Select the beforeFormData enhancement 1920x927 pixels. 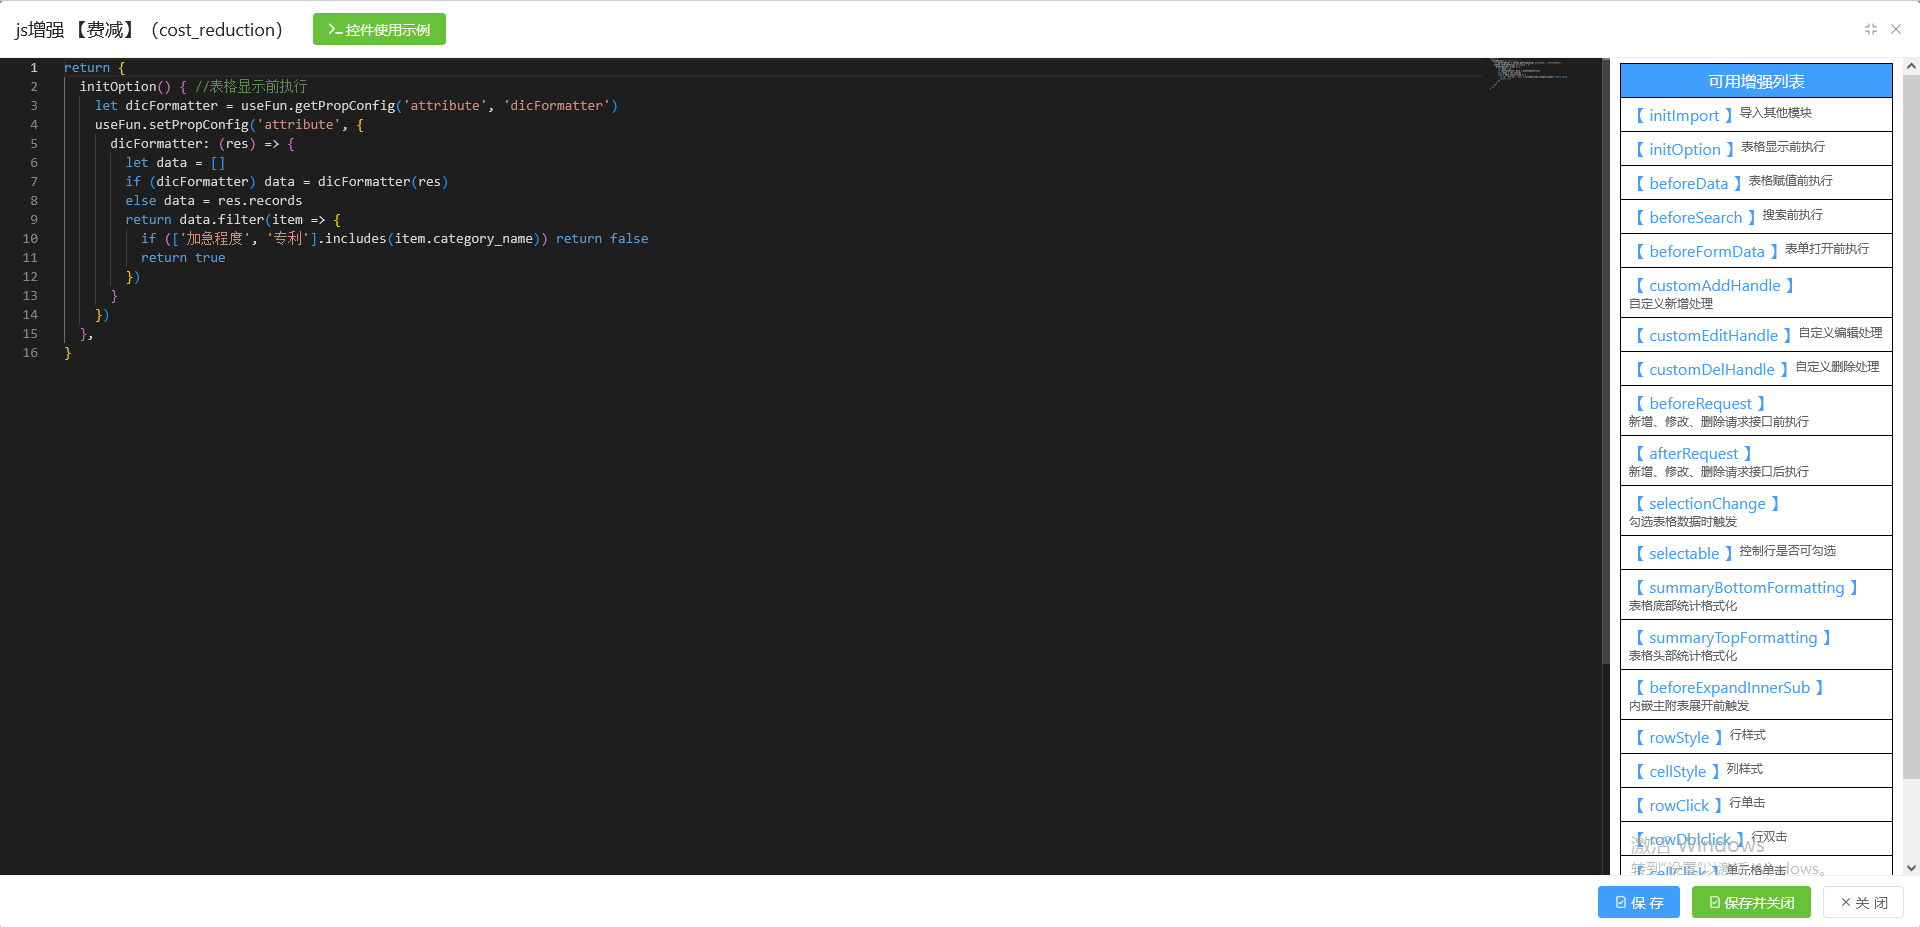[1706, 252]
